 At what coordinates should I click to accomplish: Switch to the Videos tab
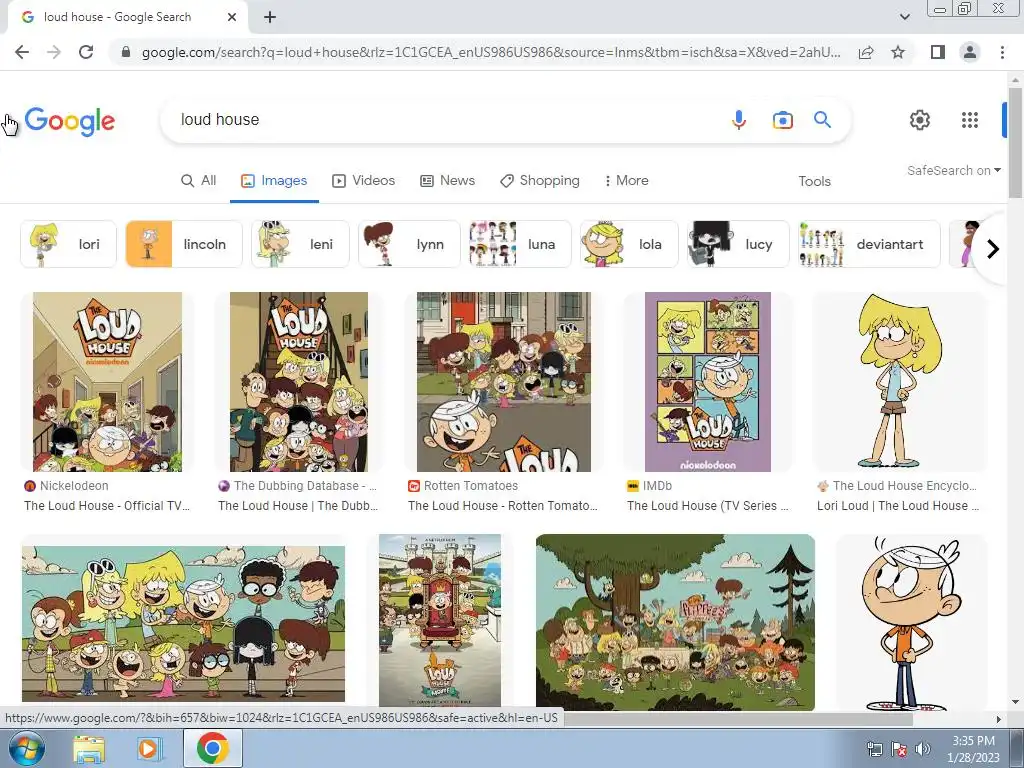(x=364, y=181)
